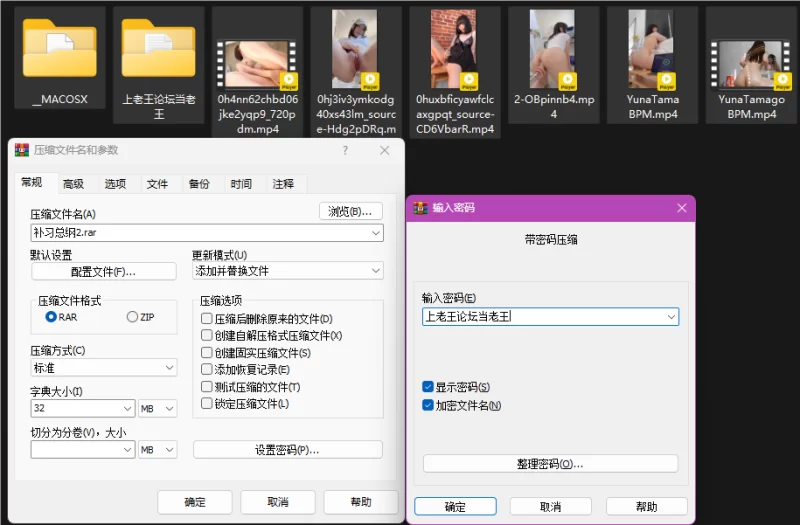The width and height of the screenshot is (800, 525).
Task: Click the 浏览(B)... button
Action: pyautogui.click(x=350, y=211)
